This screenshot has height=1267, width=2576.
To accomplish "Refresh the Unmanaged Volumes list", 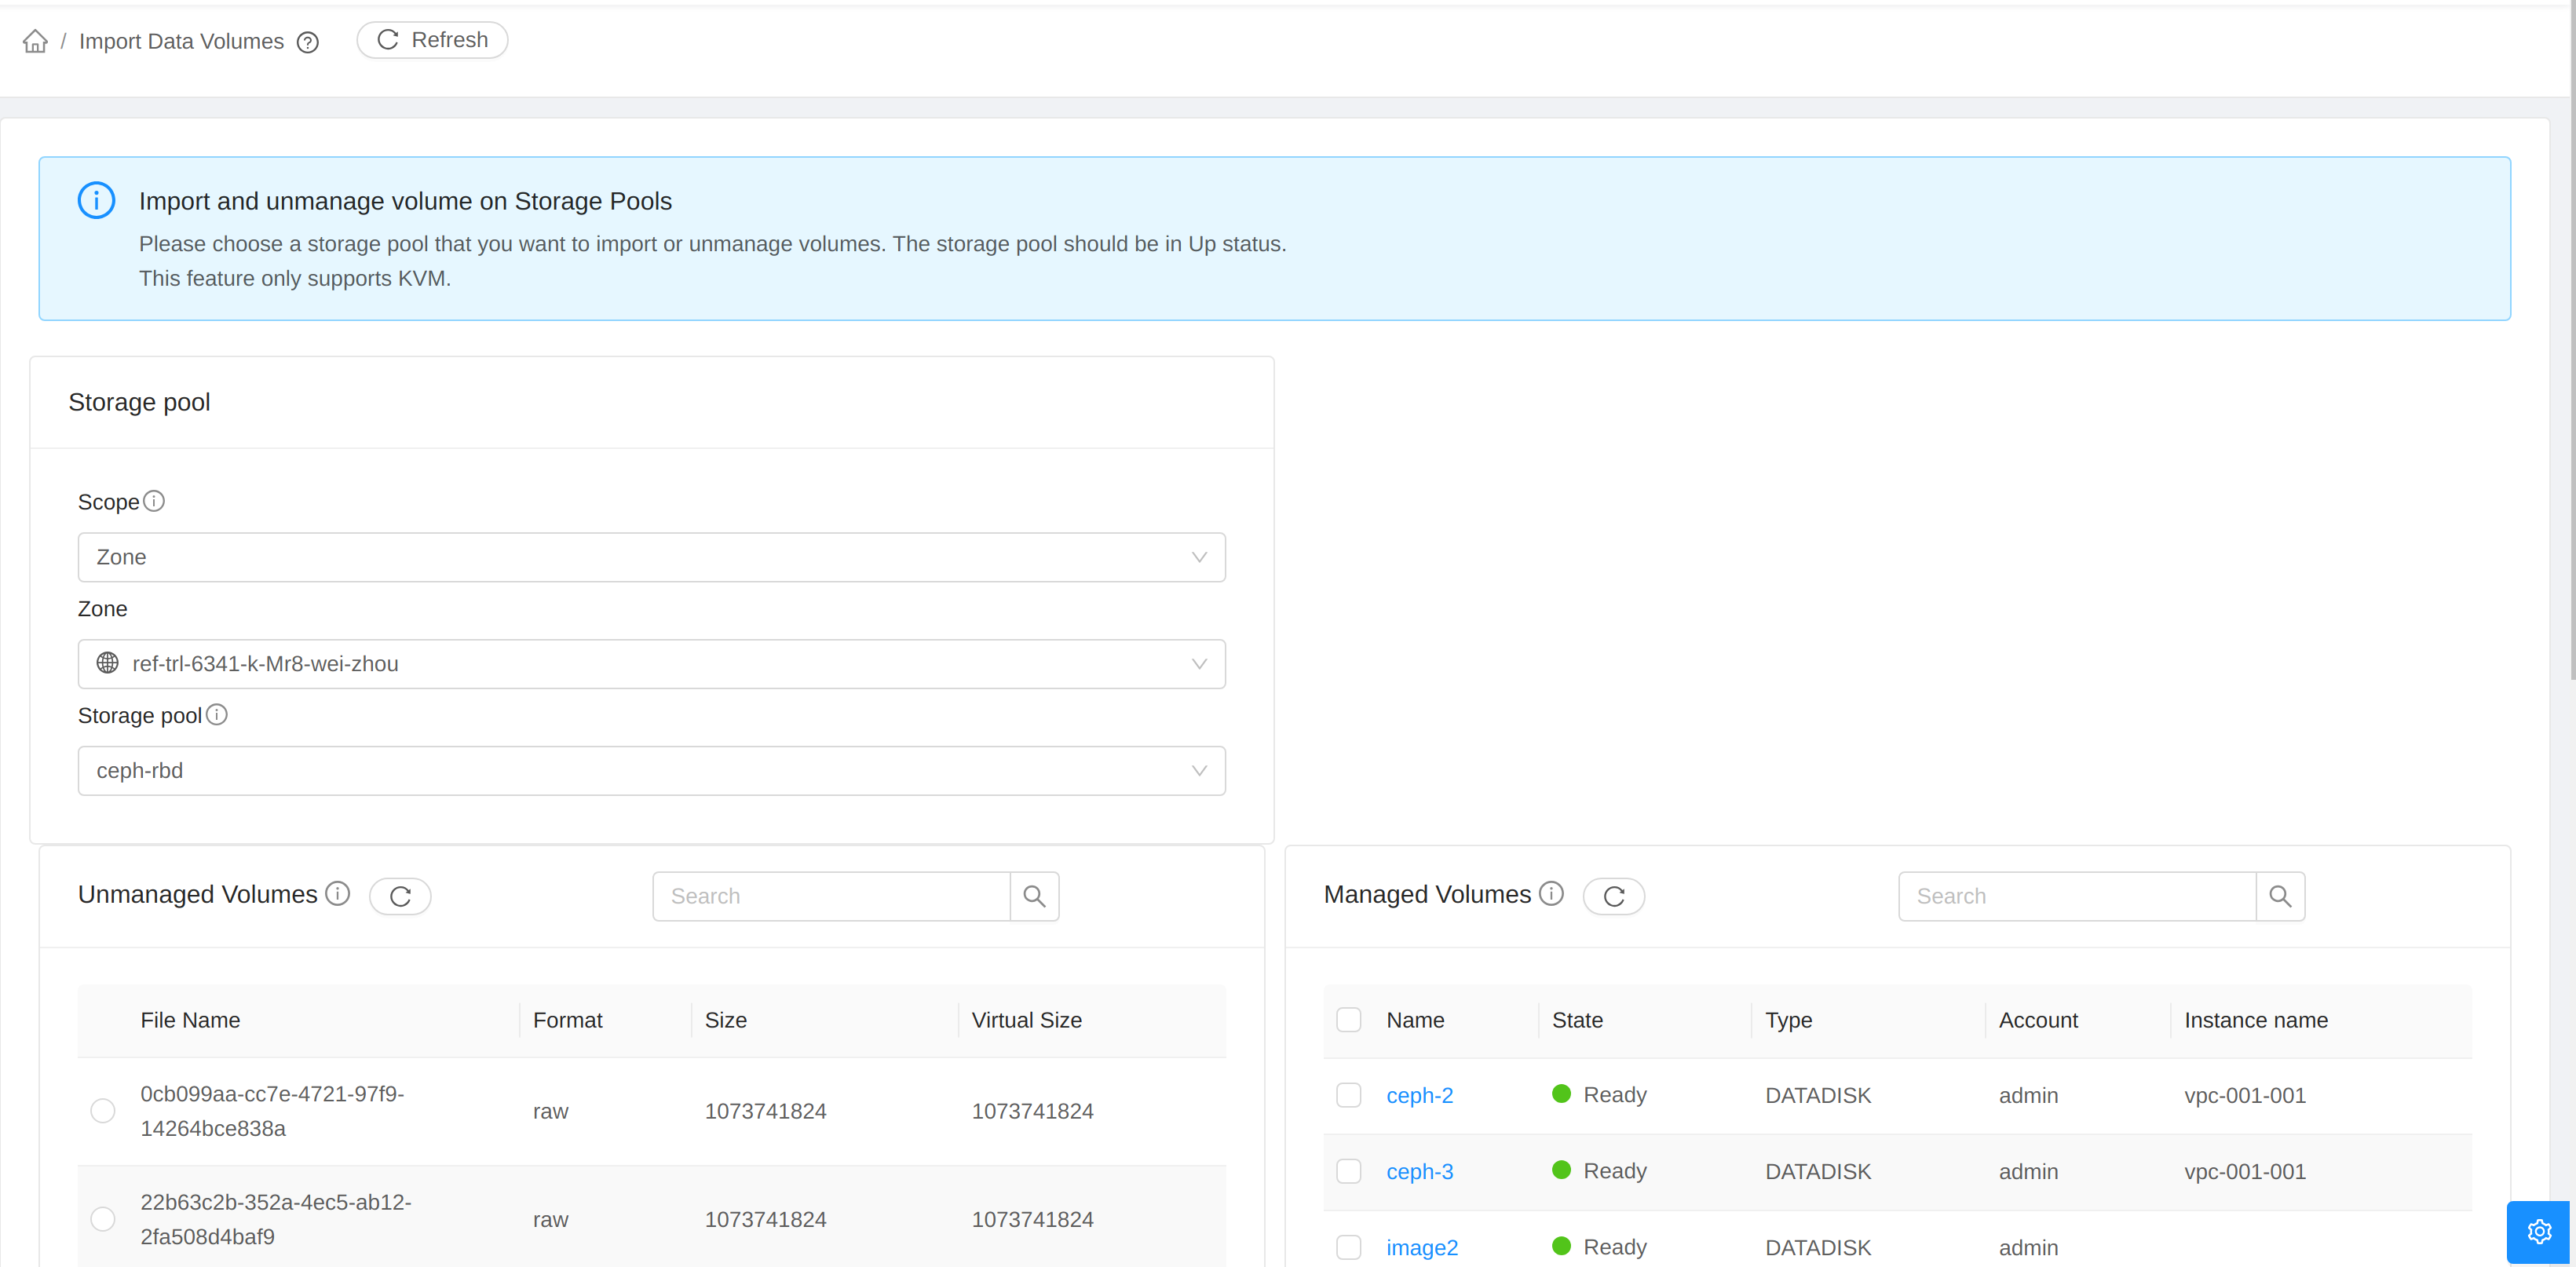I will click(x=400, y=896).
